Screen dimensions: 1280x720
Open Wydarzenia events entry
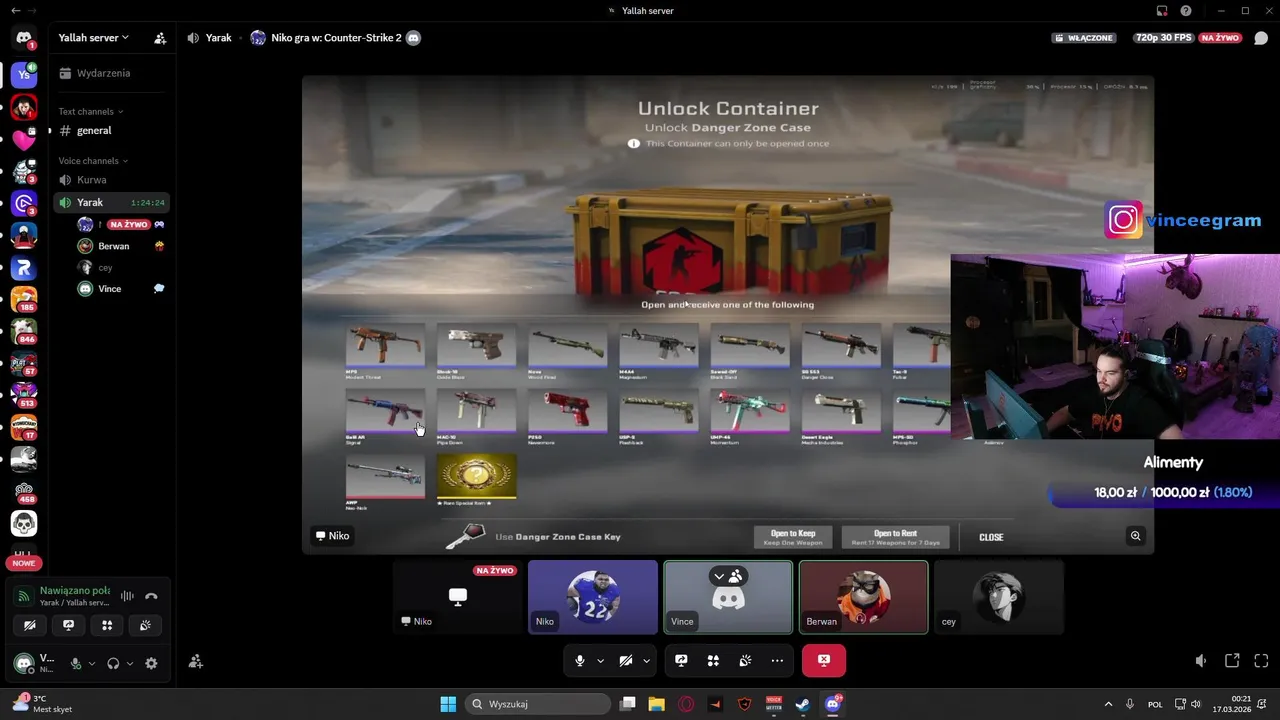(x=111, y=73)
